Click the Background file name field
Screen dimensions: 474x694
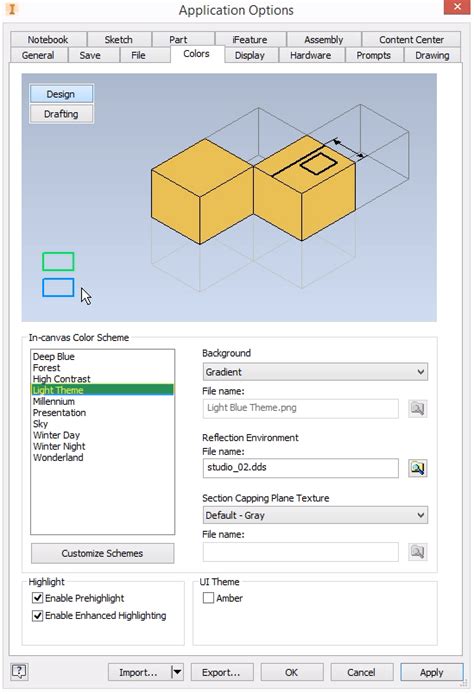pyautogui.click(x=301, y=408)
